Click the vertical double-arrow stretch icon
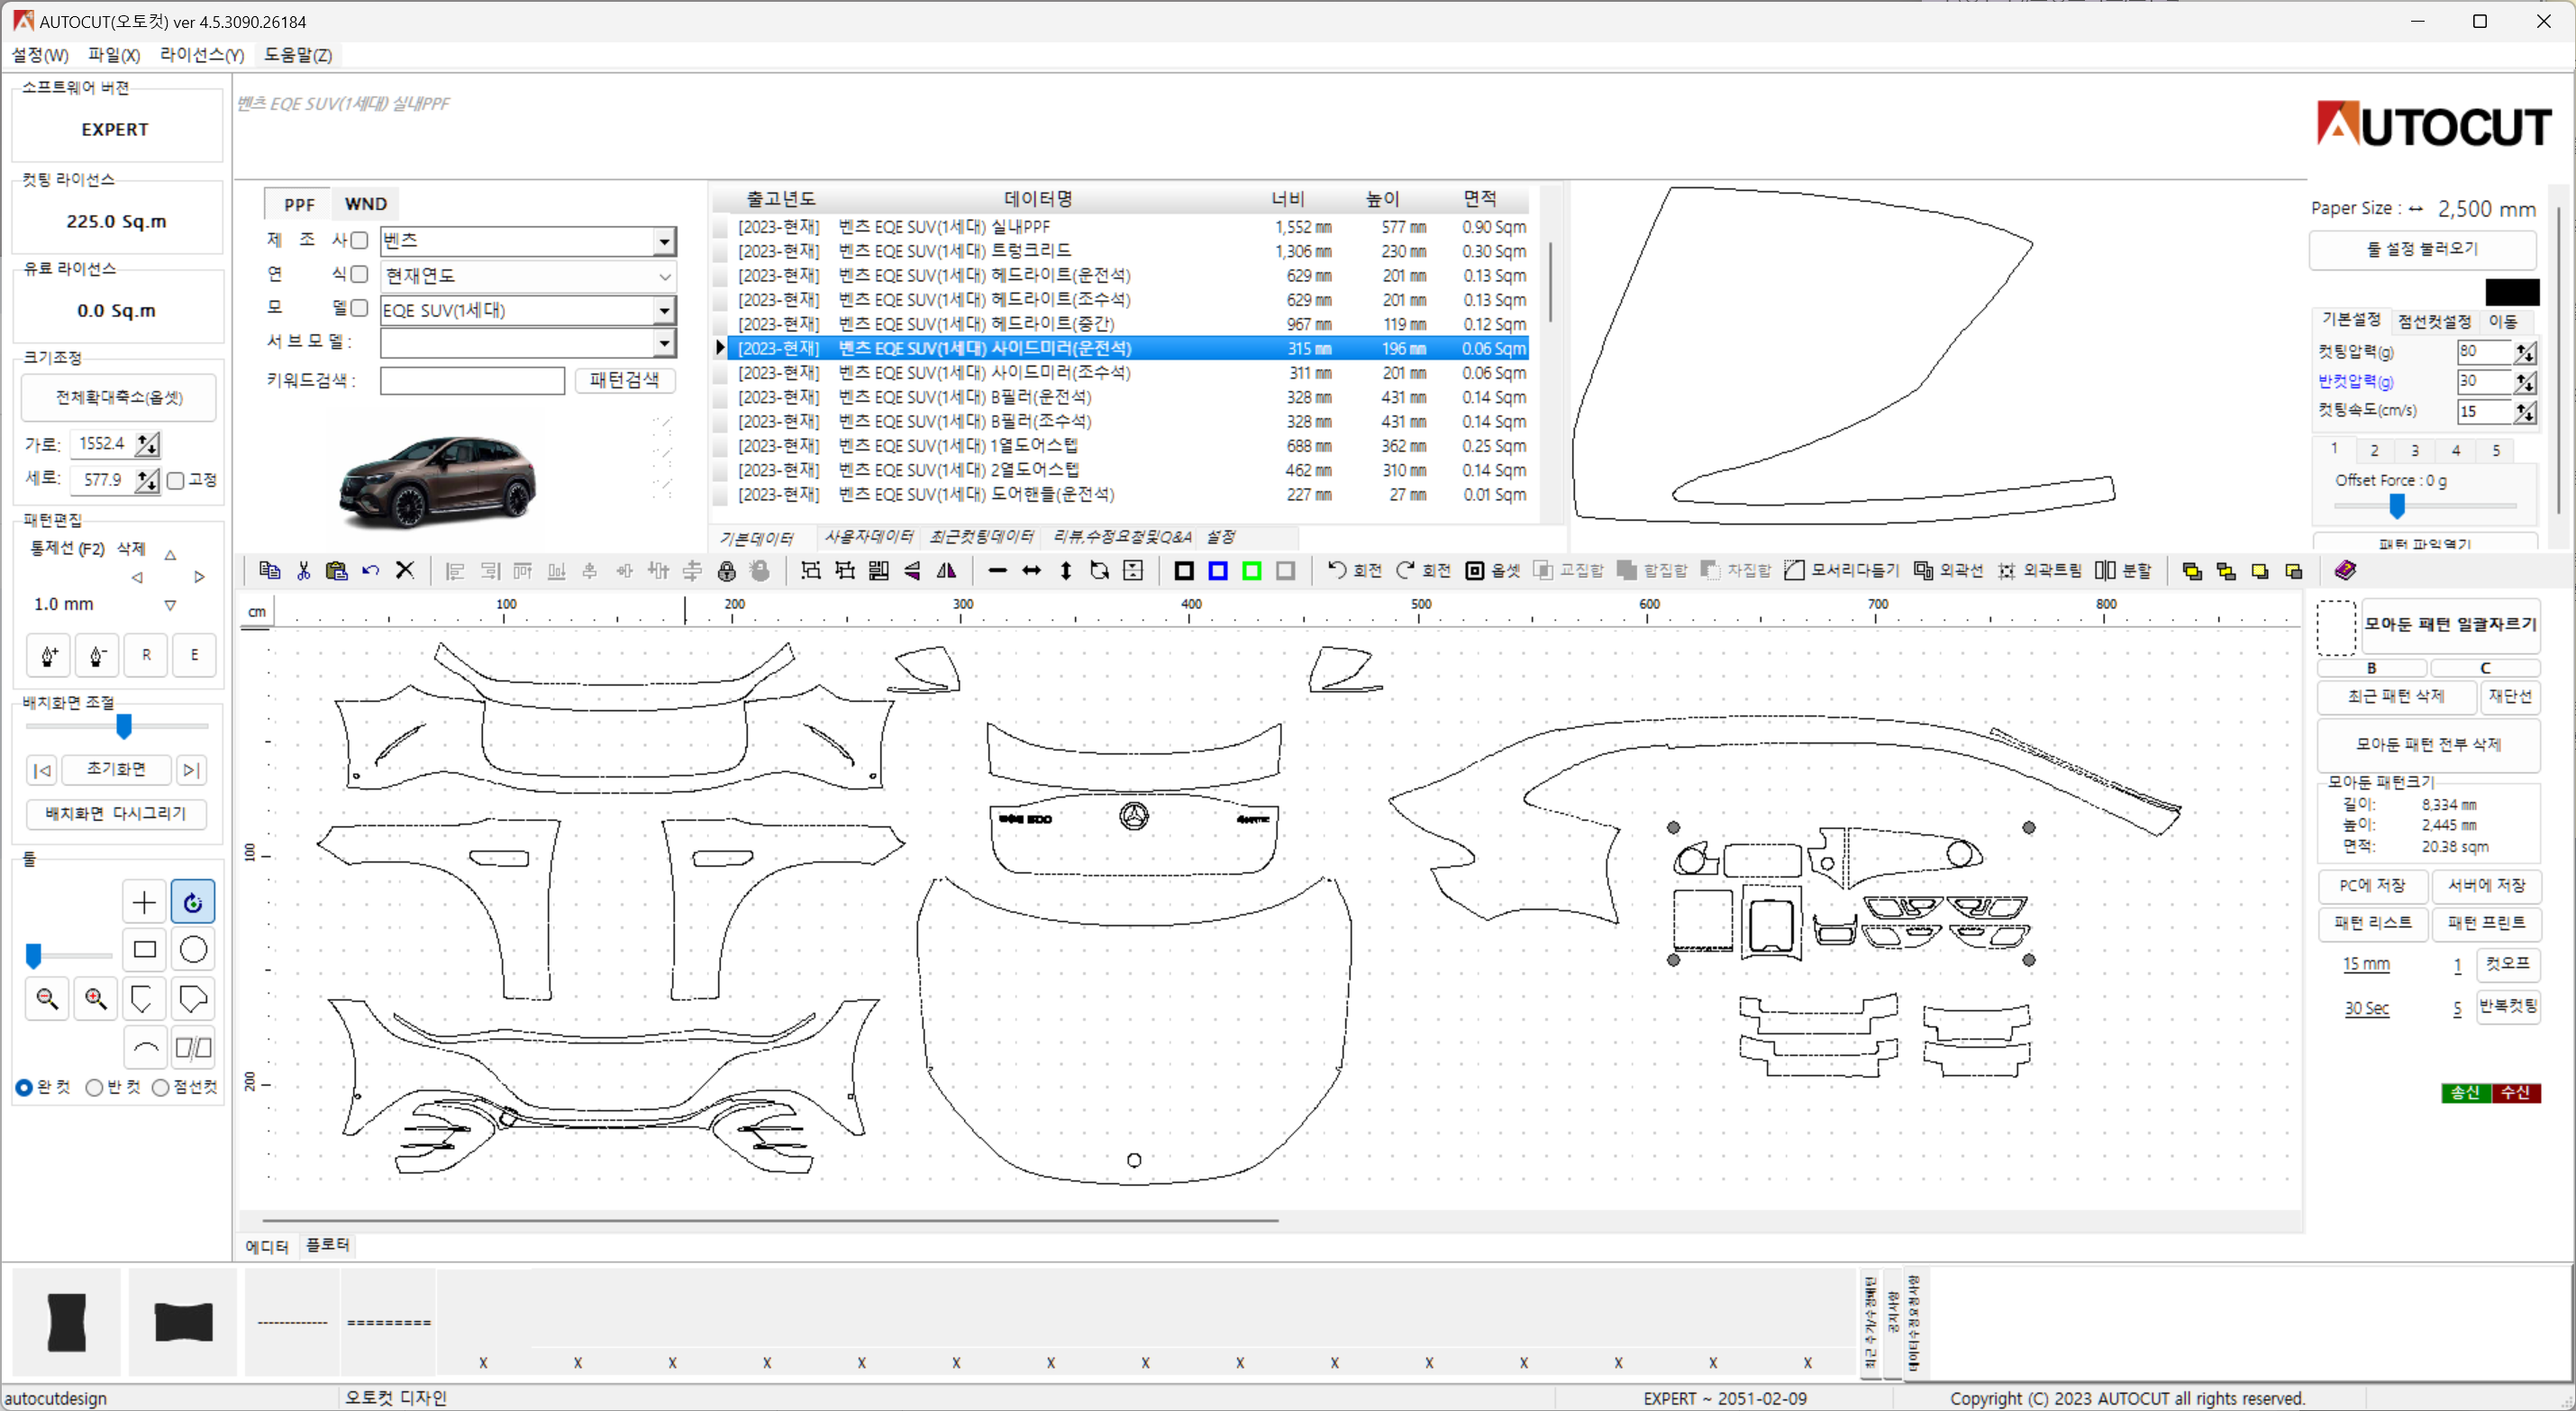The width and height of the screenshot is (2576, 1411). click(x=1066, y=571)
